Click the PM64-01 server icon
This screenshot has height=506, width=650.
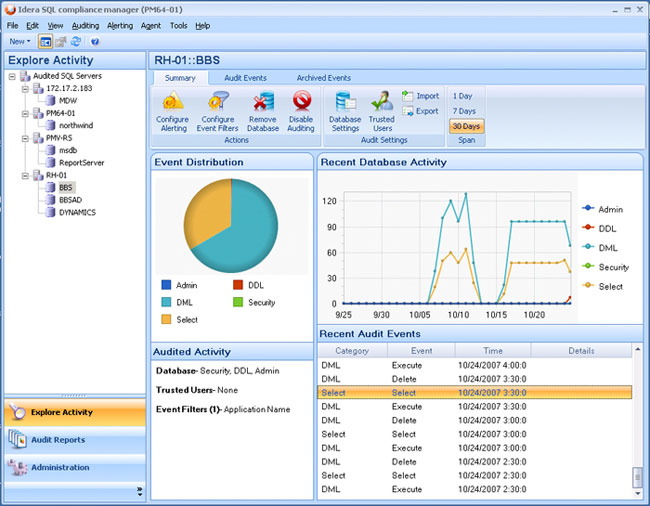click(38, 113)
